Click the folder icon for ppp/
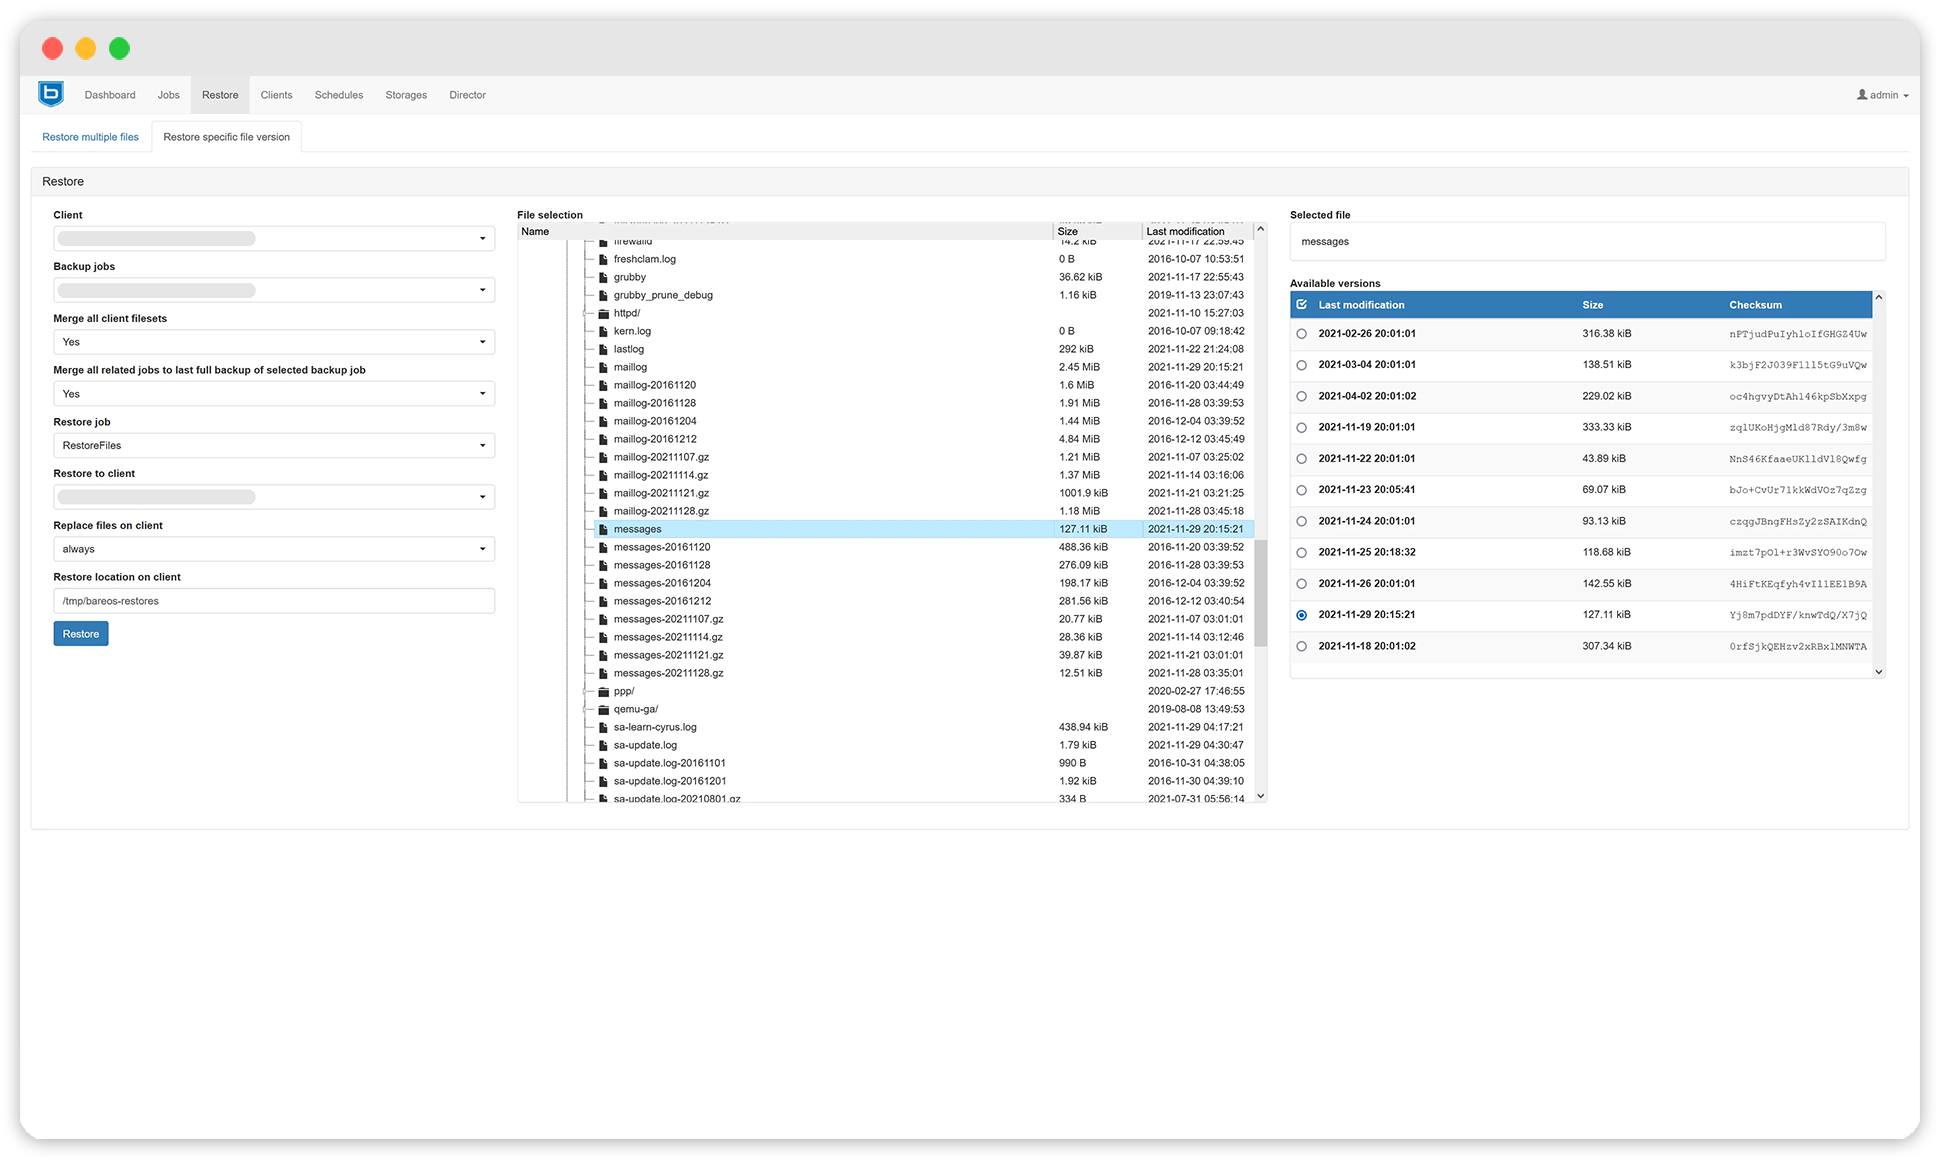 tap(603, 691)
